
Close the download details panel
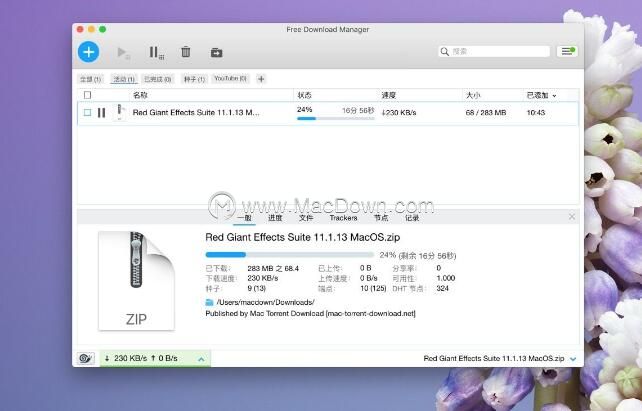coord(572,217)
